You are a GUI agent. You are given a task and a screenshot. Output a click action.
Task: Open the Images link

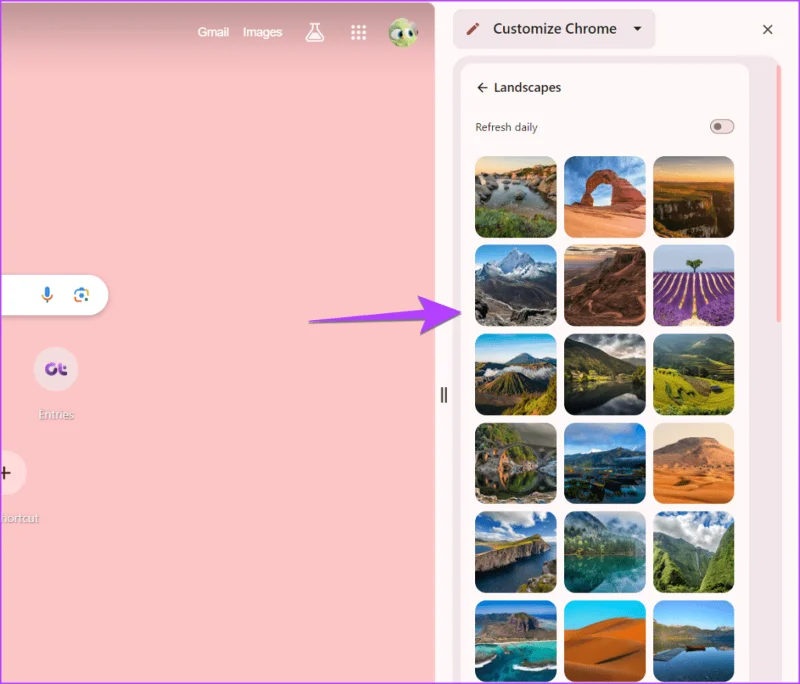[262, 32]
